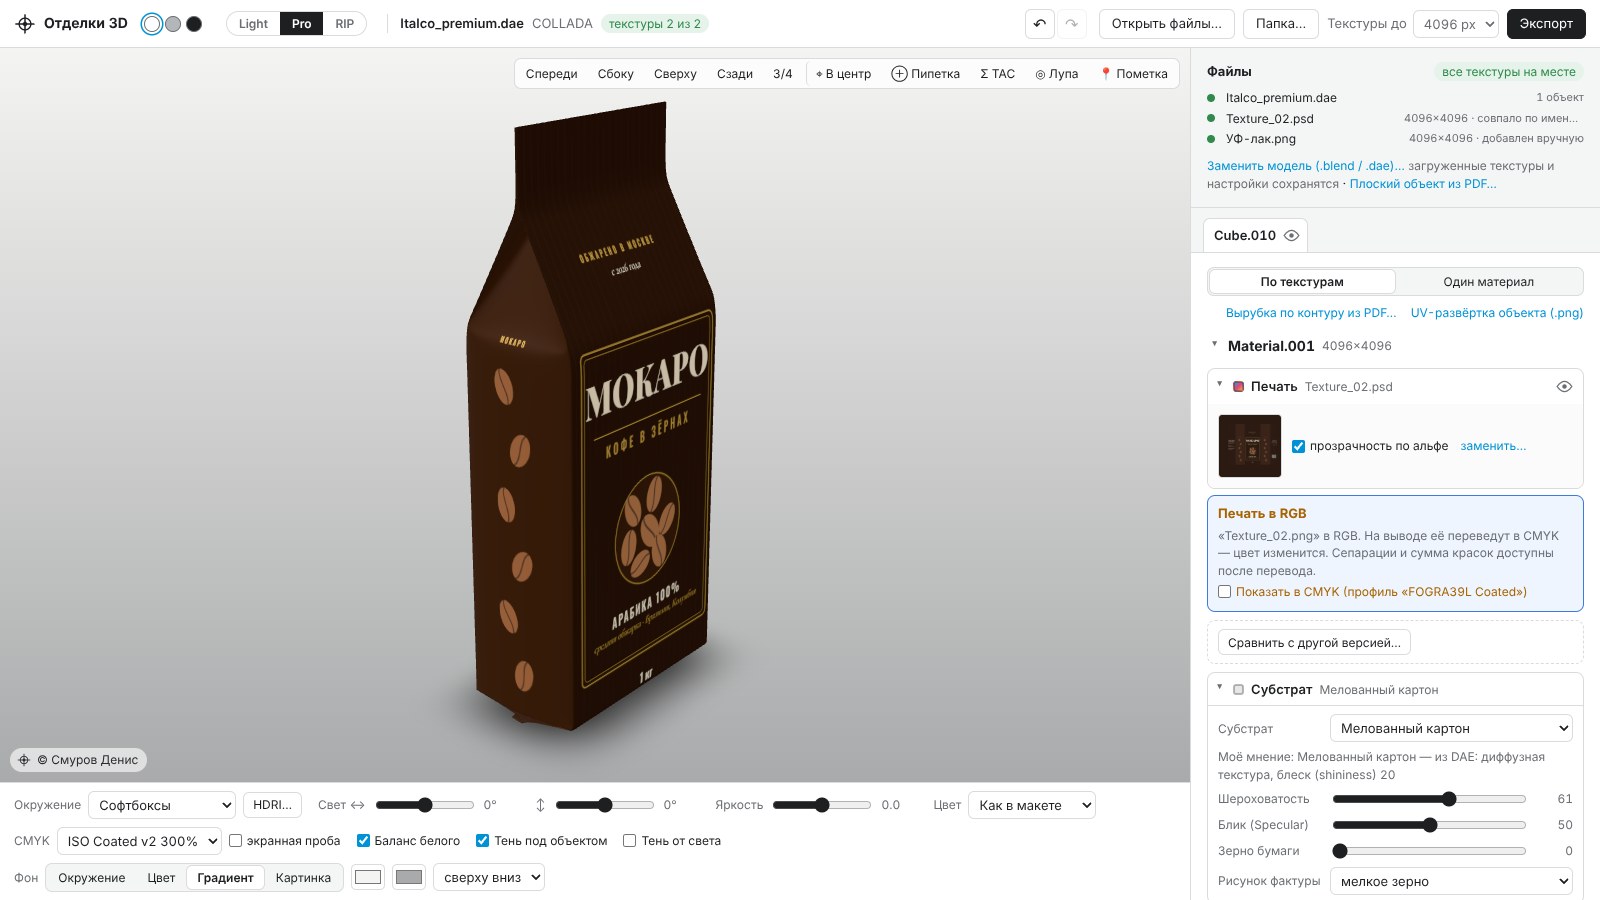Click Выкройка по контуру из PDF link
The image size is (1600, 900).
(1311, 313)
